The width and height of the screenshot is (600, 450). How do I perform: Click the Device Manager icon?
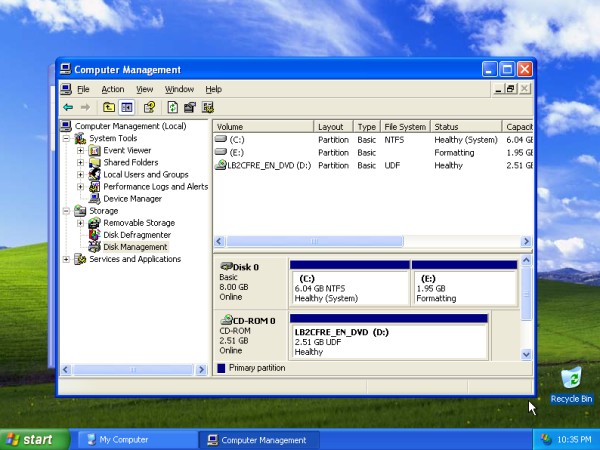(95, 199)
